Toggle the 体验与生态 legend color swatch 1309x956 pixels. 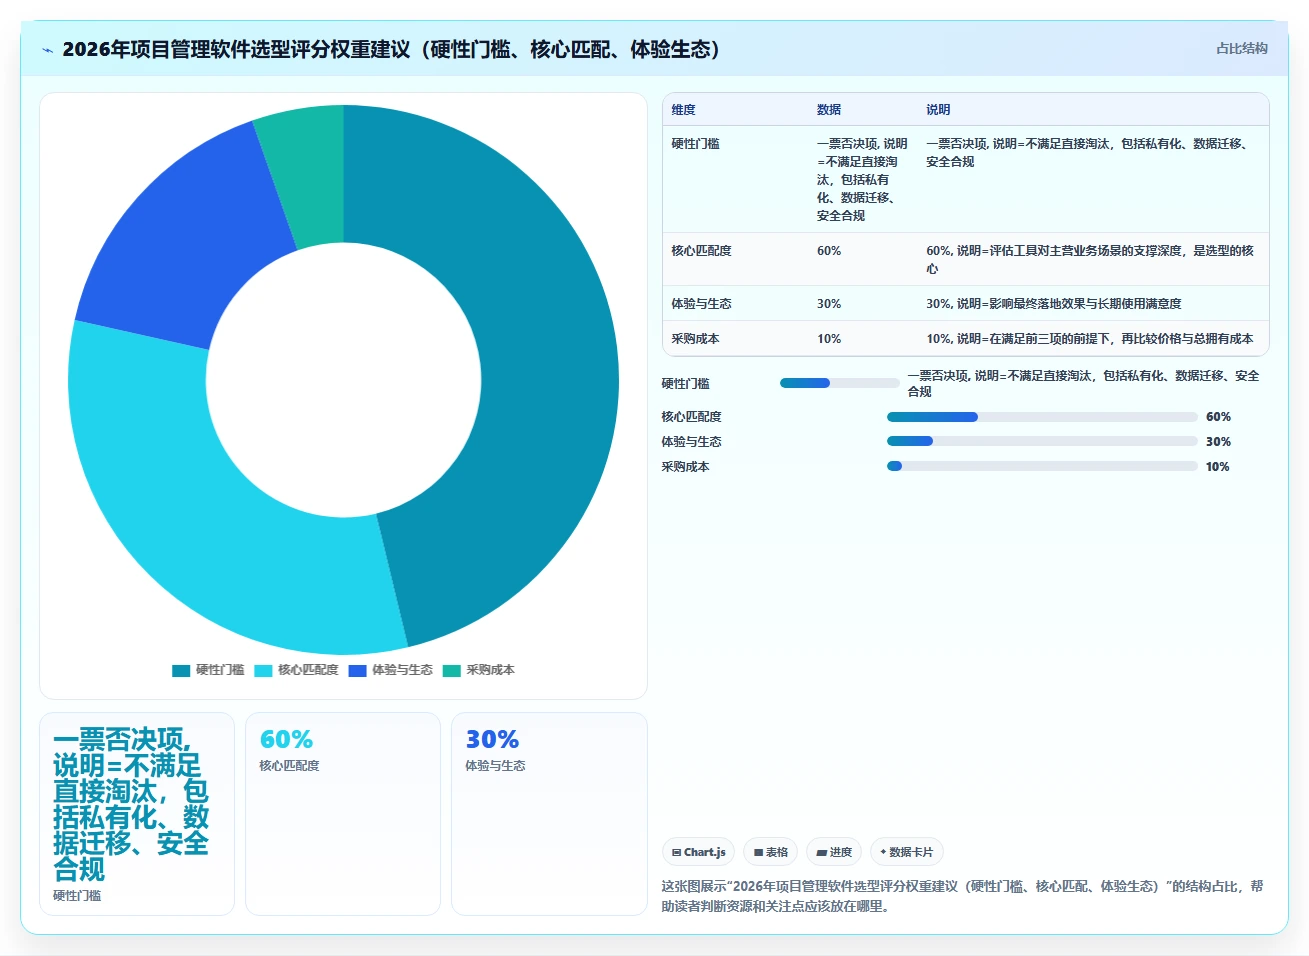pos(357,670)
